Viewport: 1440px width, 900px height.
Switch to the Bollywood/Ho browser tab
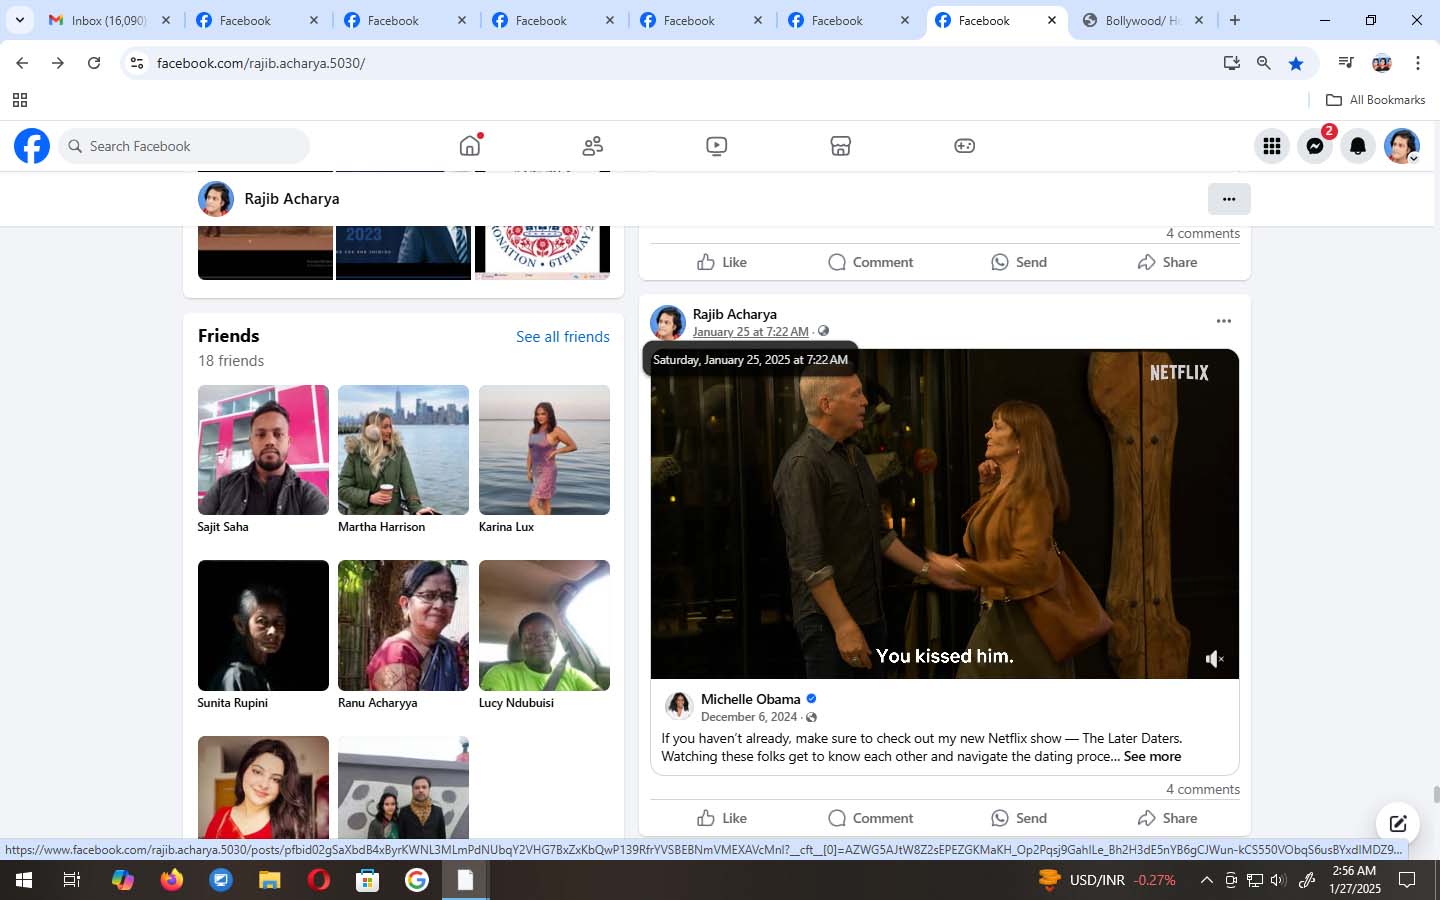point(1142,20)
